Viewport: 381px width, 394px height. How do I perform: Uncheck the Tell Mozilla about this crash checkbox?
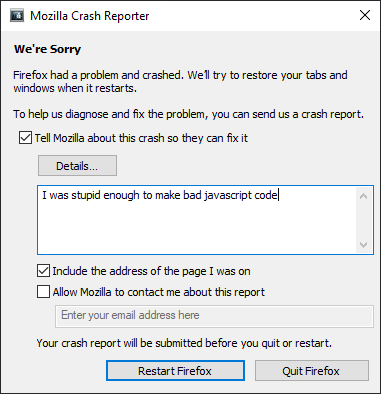point(25,138)
